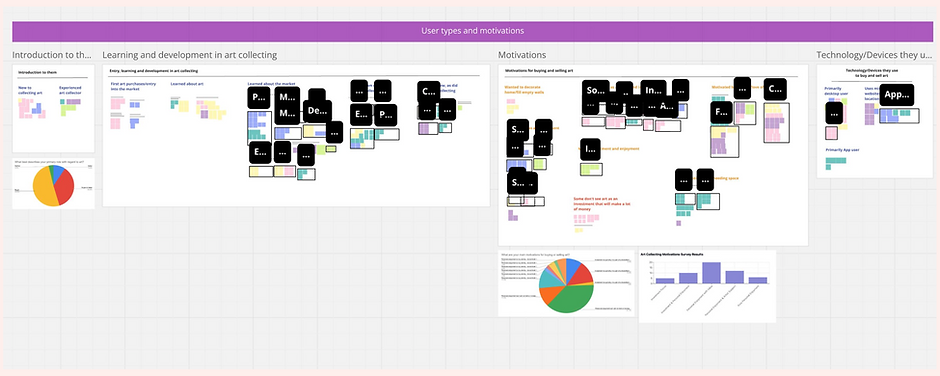Select the 'Learned about art' heading
Screen dimensions: 940x376
coord(187,84)
